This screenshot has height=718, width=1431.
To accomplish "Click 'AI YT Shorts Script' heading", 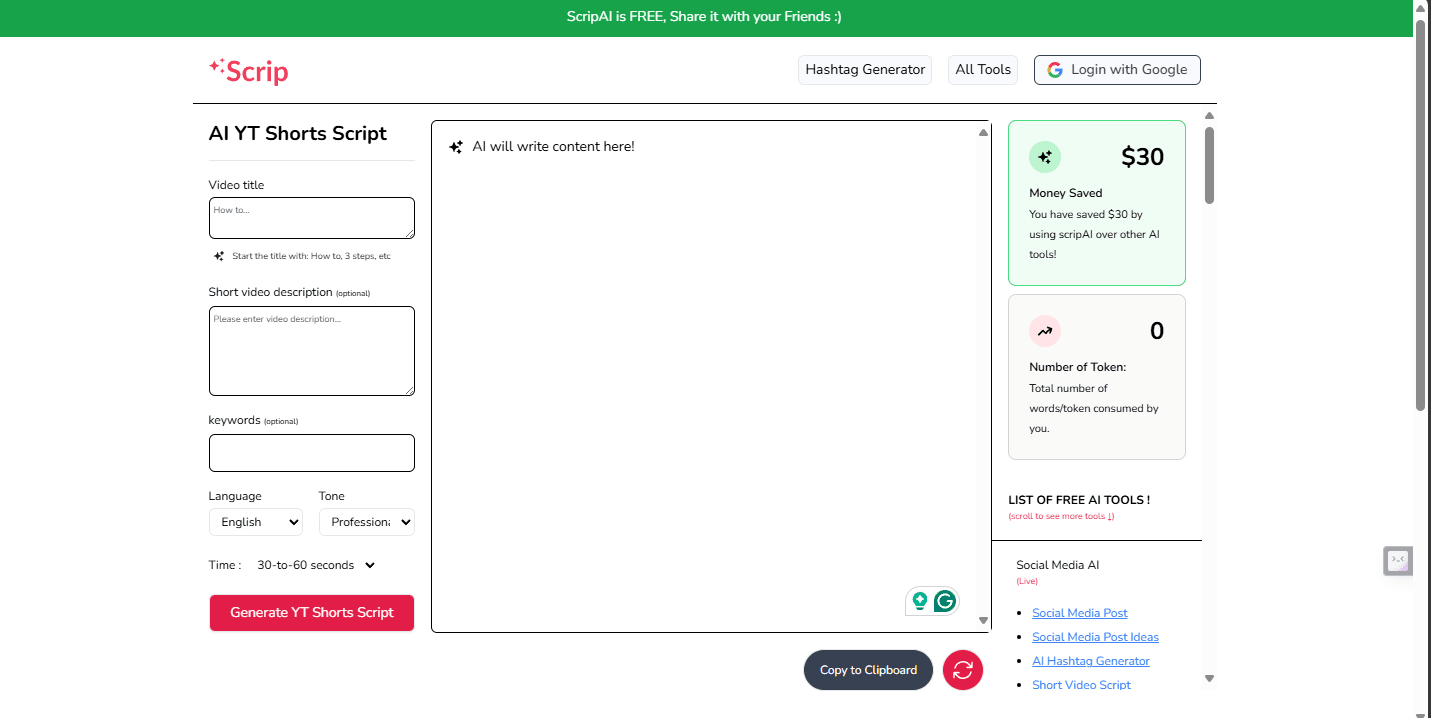I will tap(297, 134).
